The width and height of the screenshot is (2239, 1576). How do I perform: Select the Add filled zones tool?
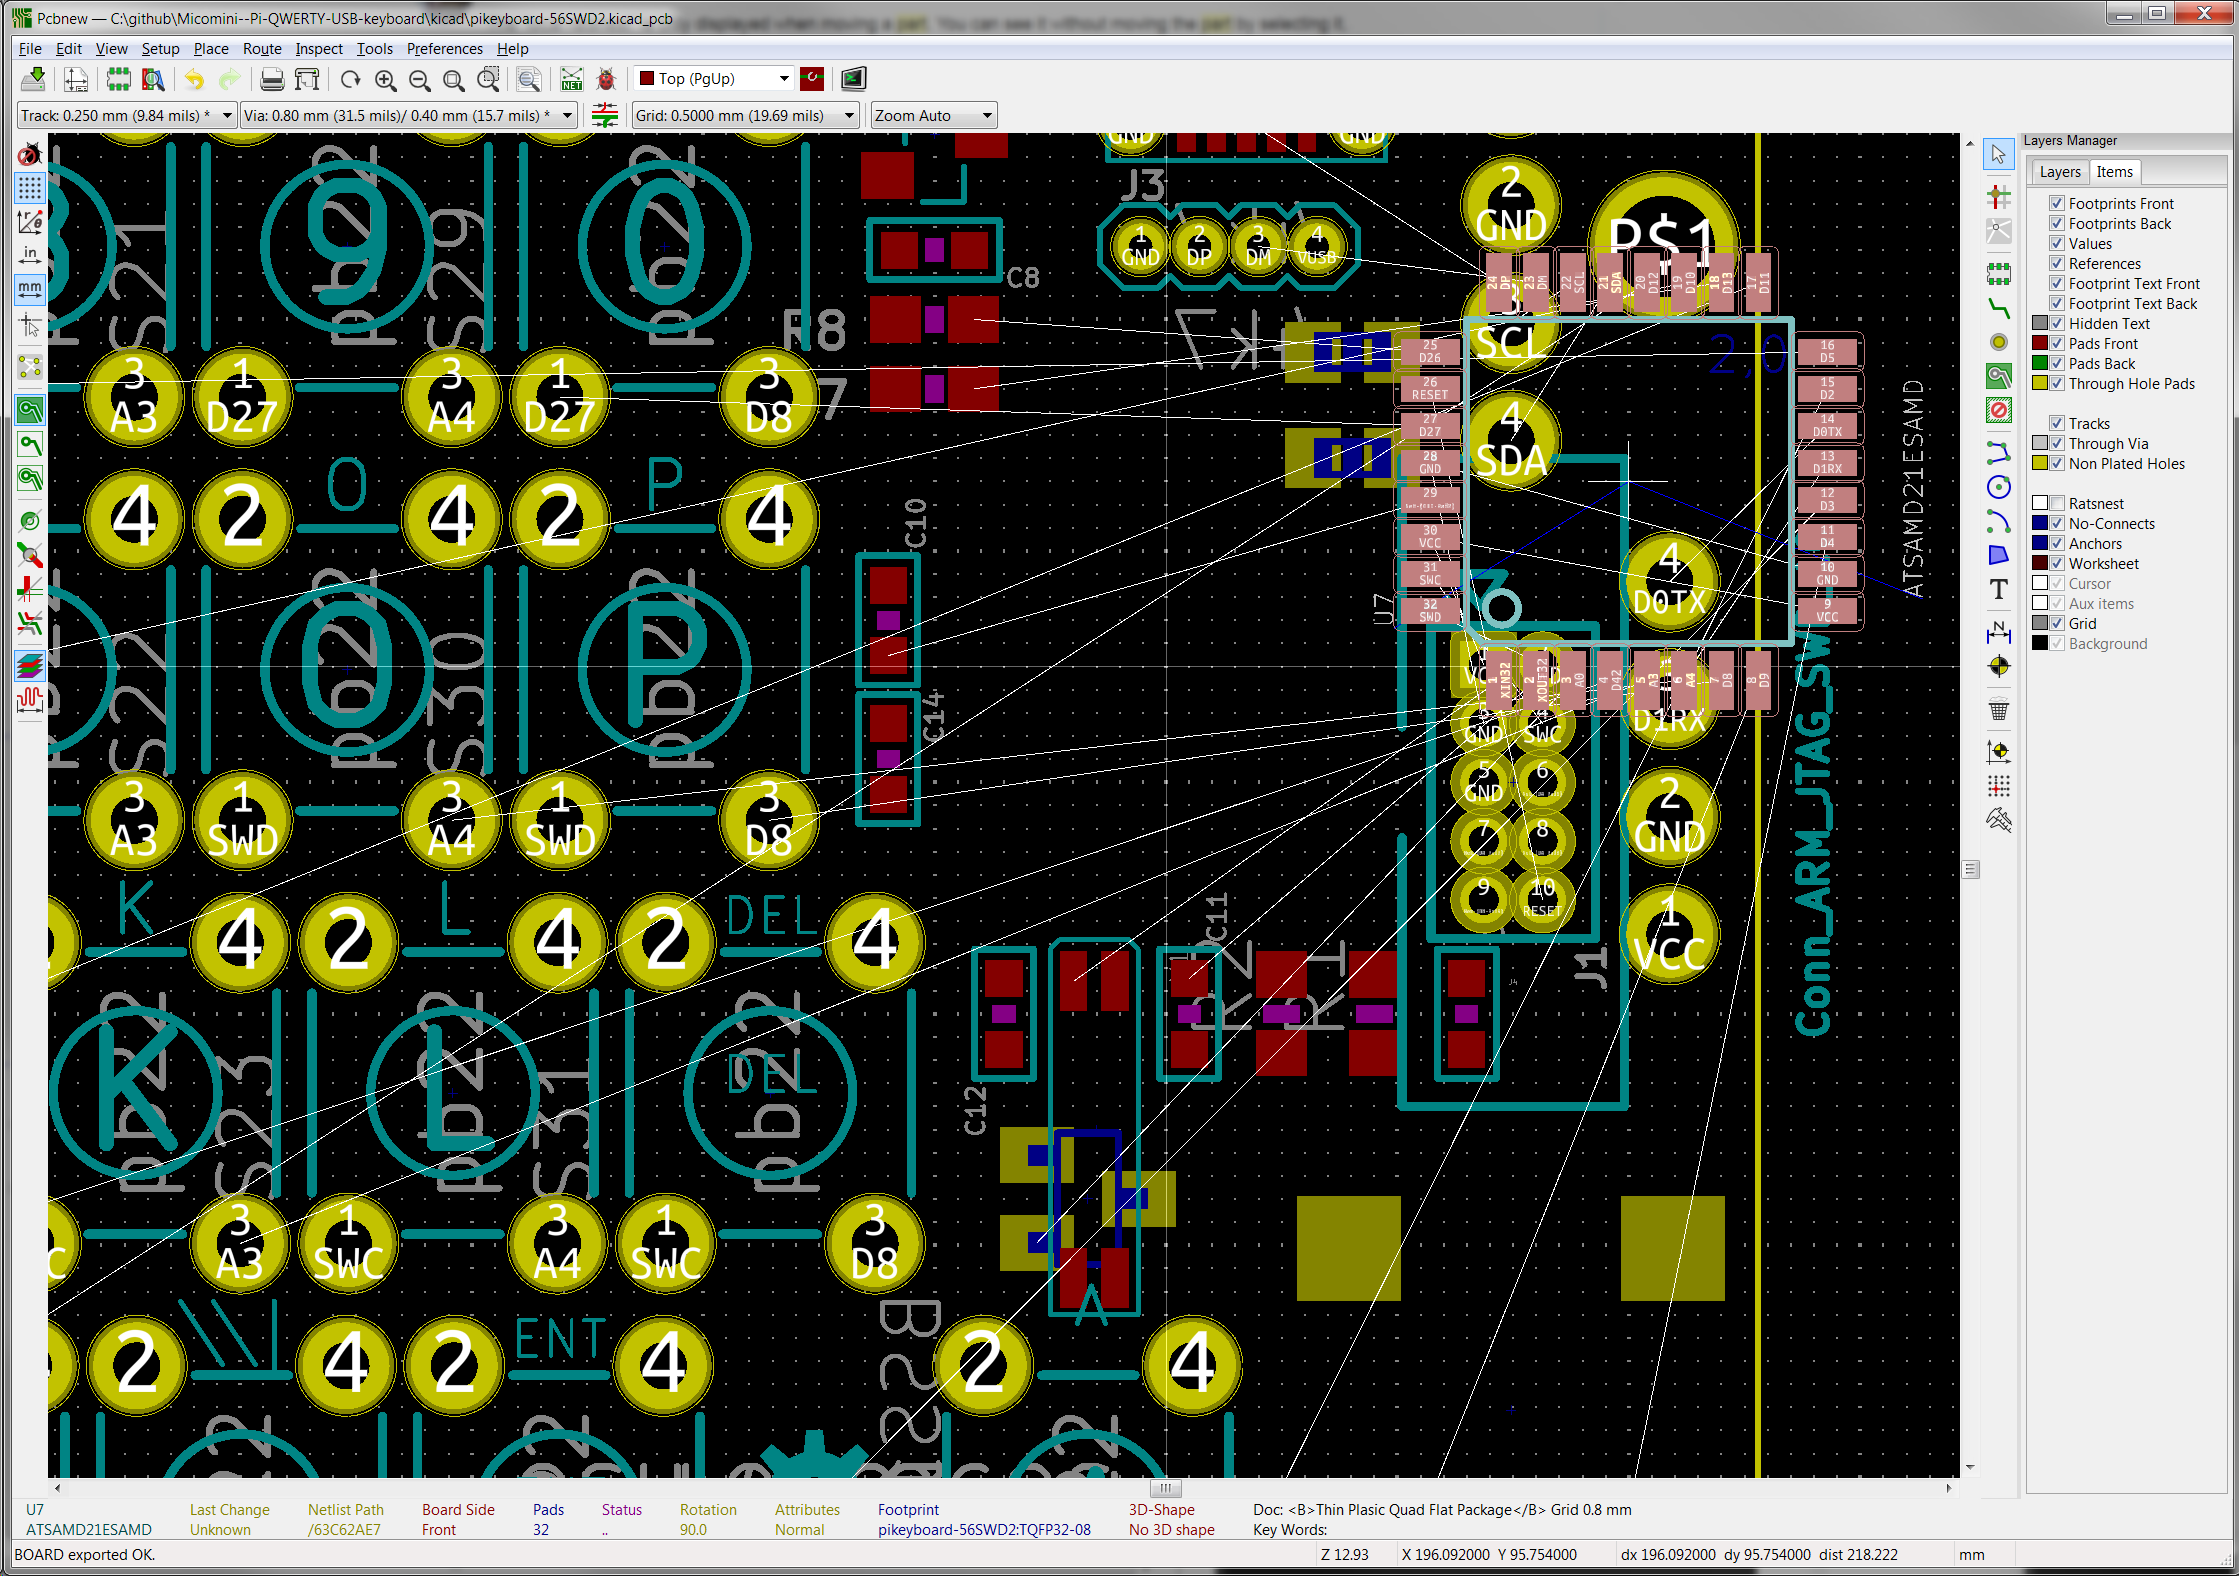pos(1998,376)
